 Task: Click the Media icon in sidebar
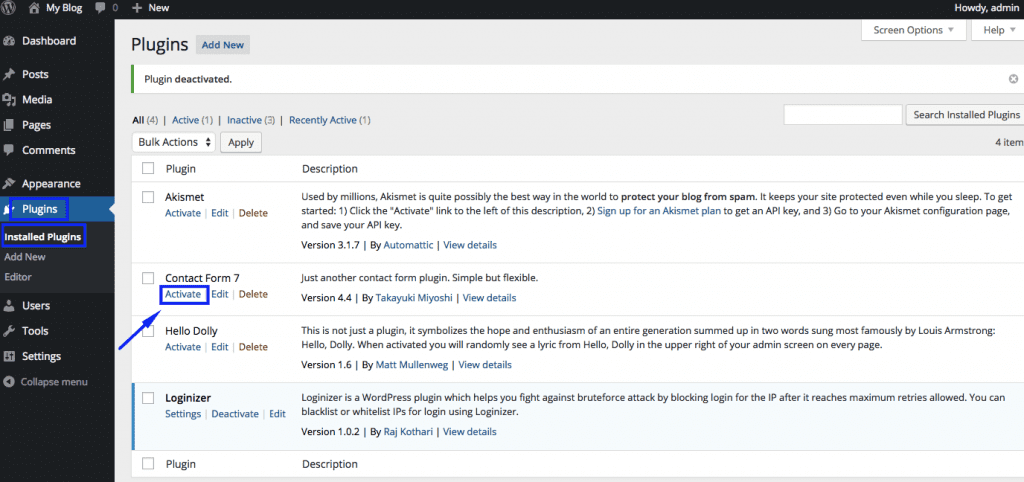tap(9, 100)
